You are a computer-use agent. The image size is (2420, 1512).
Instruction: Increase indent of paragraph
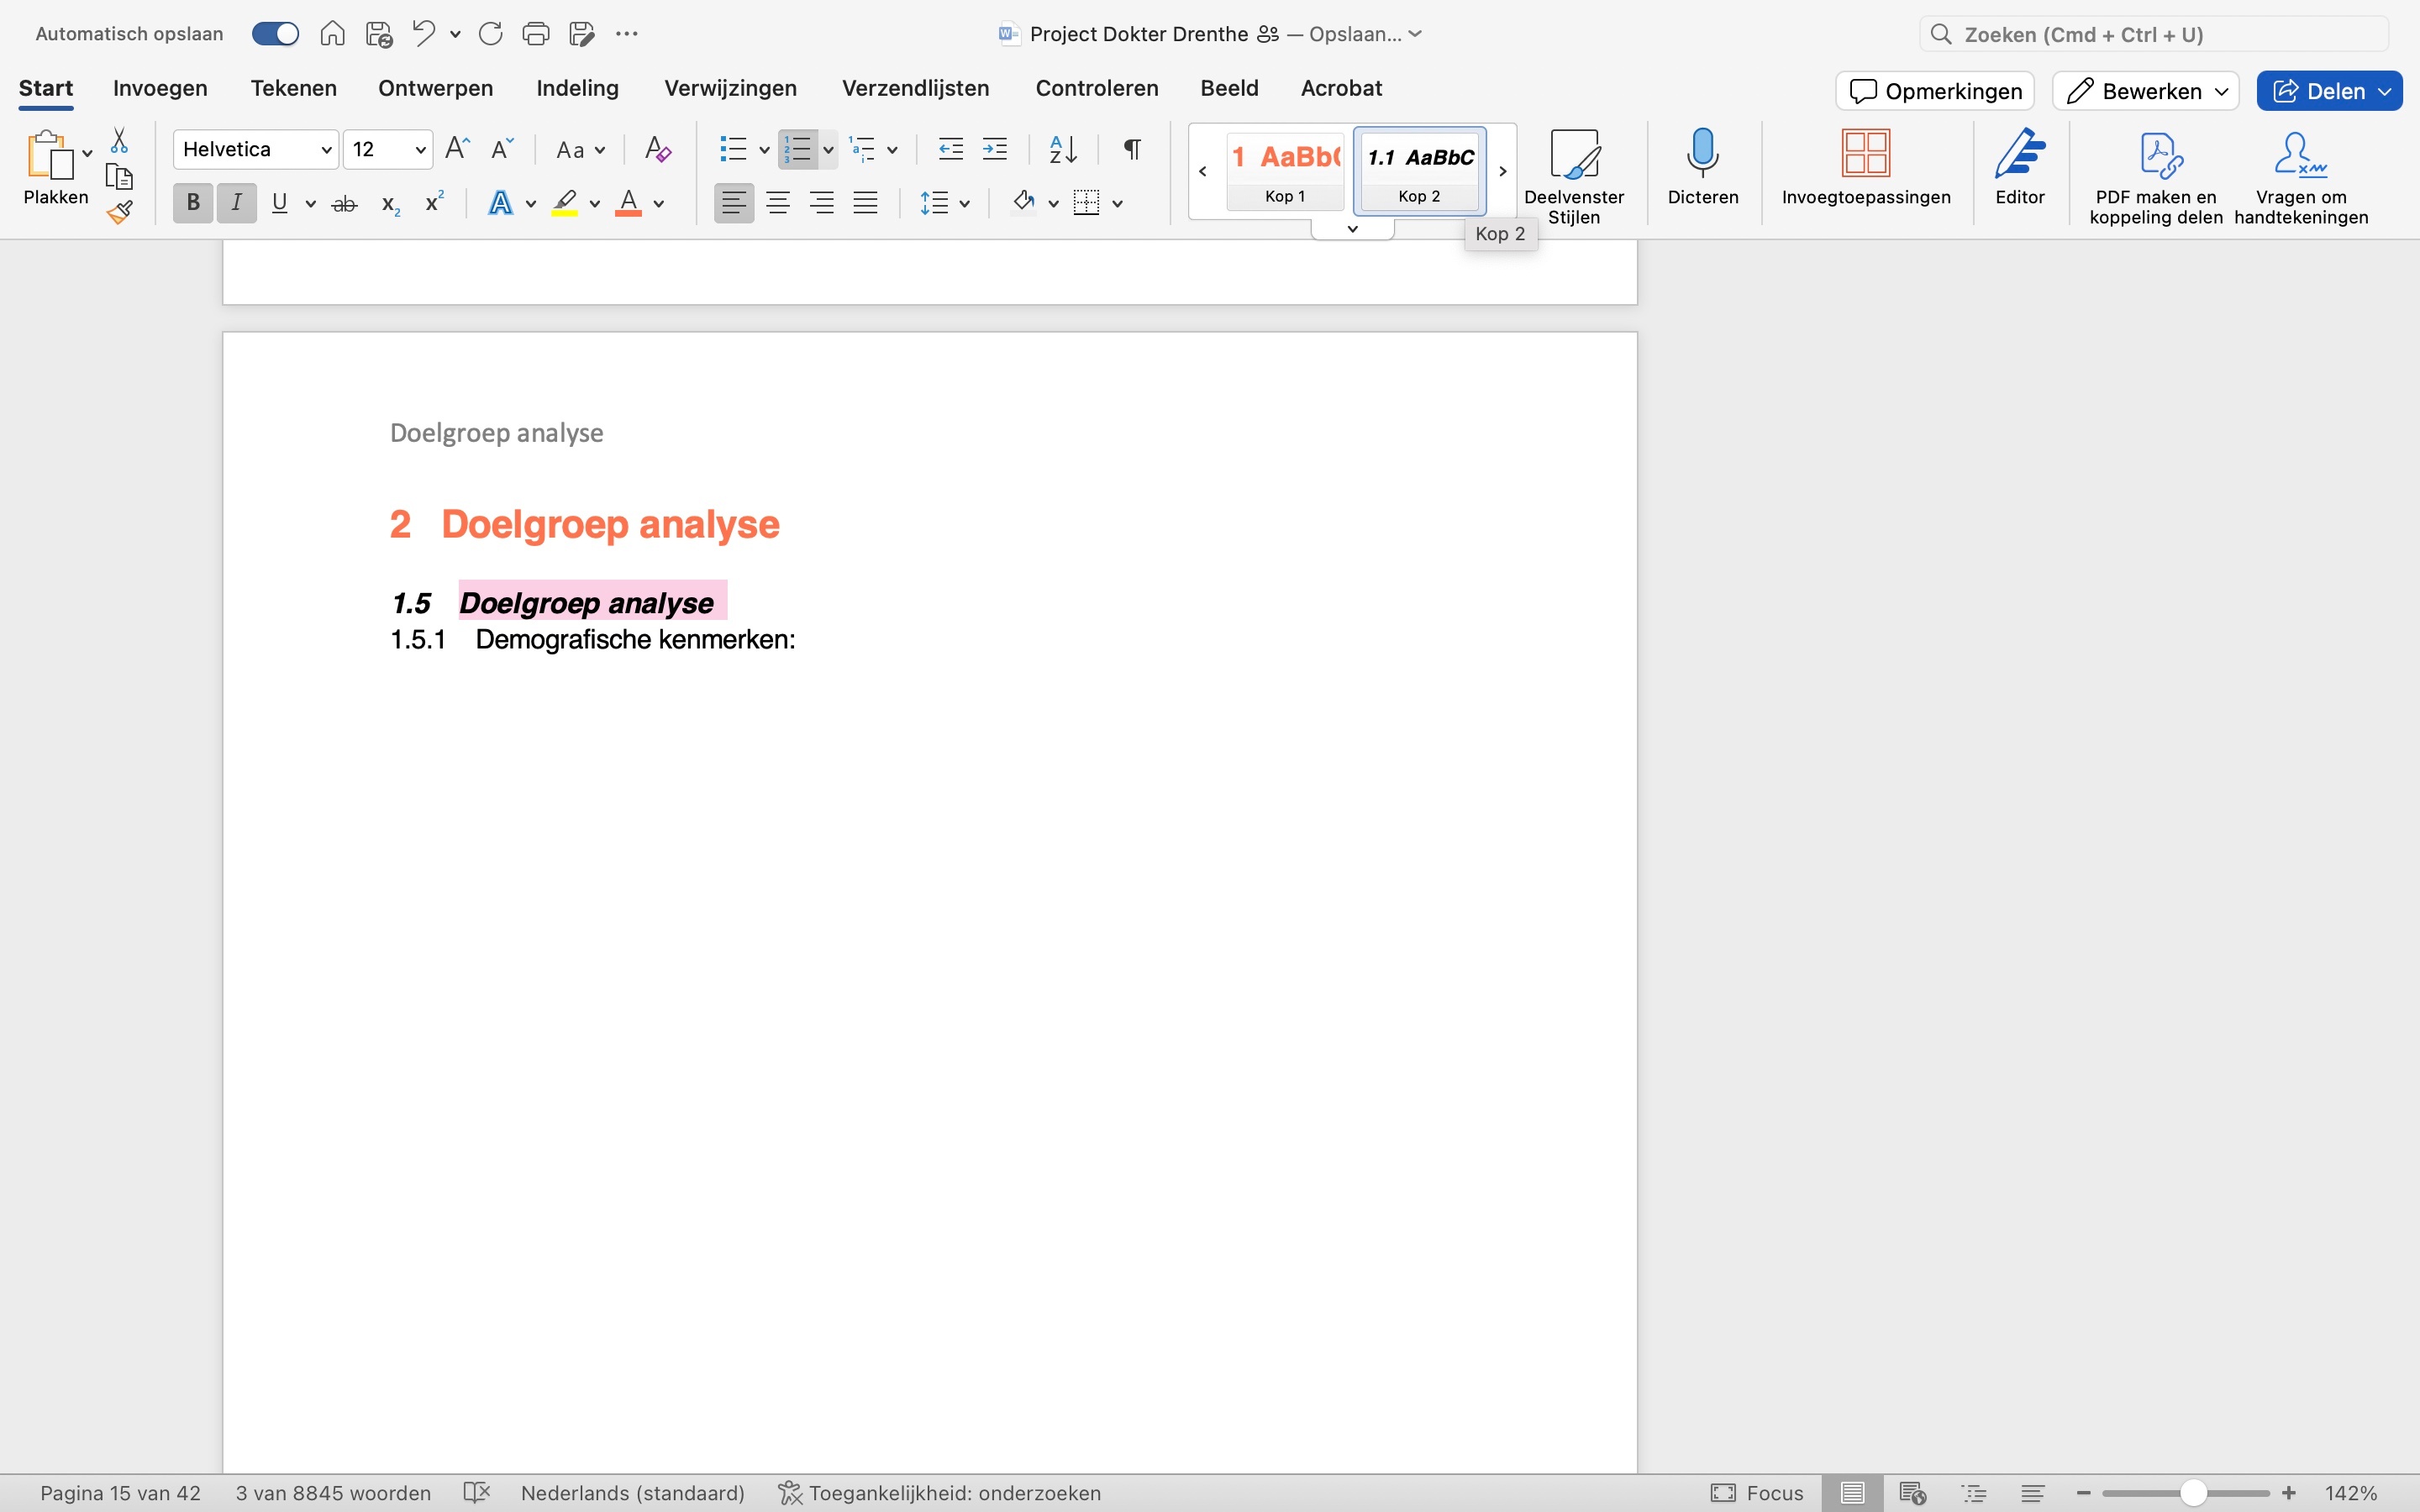click(x=995, y=150)
